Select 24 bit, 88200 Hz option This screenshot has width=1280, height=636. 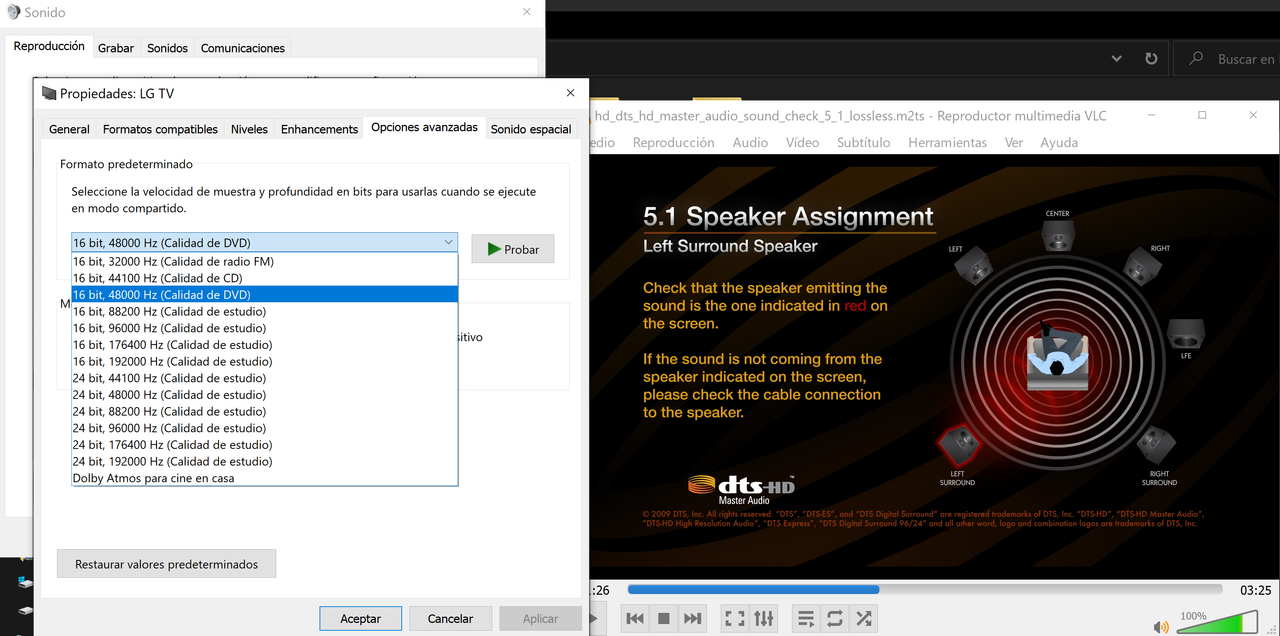[265, 411]
